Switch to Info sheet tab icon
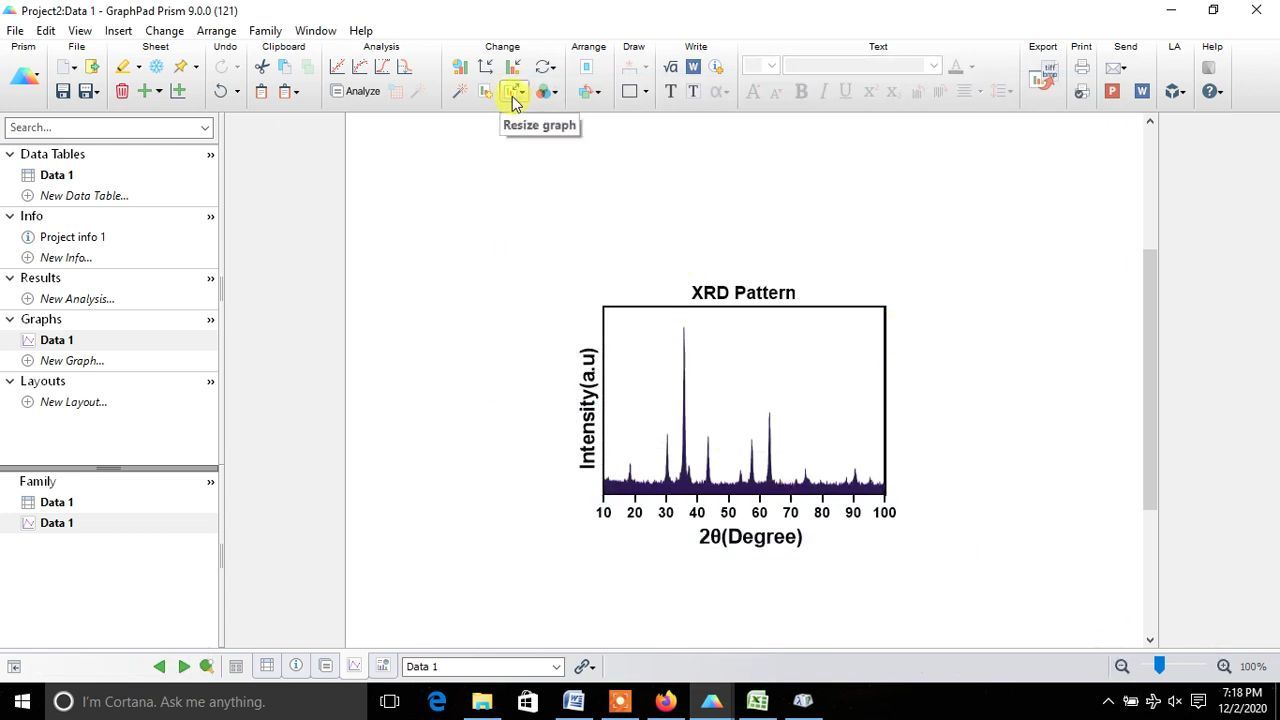The image size is (1280, 720). coord(296,666)
